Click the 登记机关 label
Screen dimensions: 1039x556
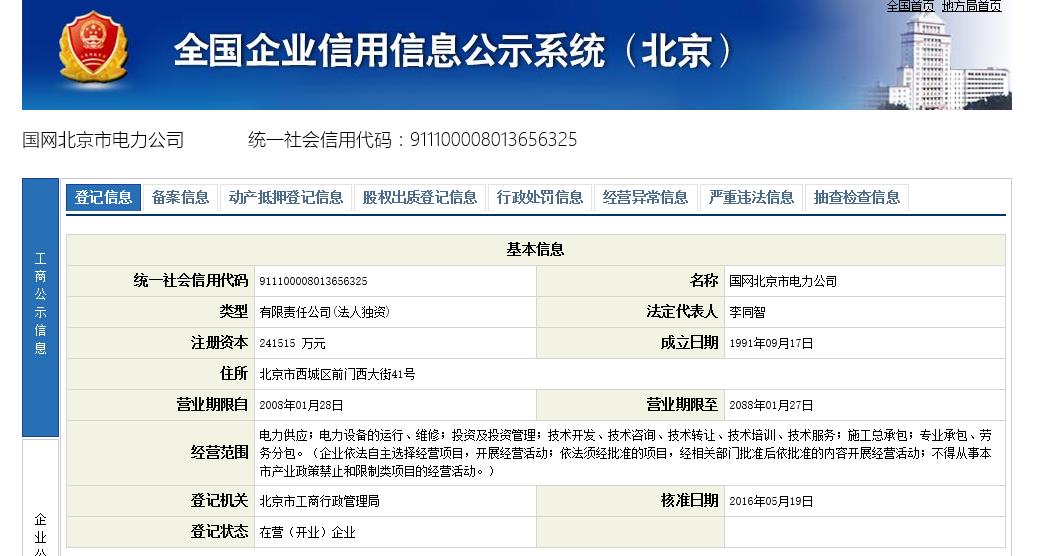(x=219, y=501)
